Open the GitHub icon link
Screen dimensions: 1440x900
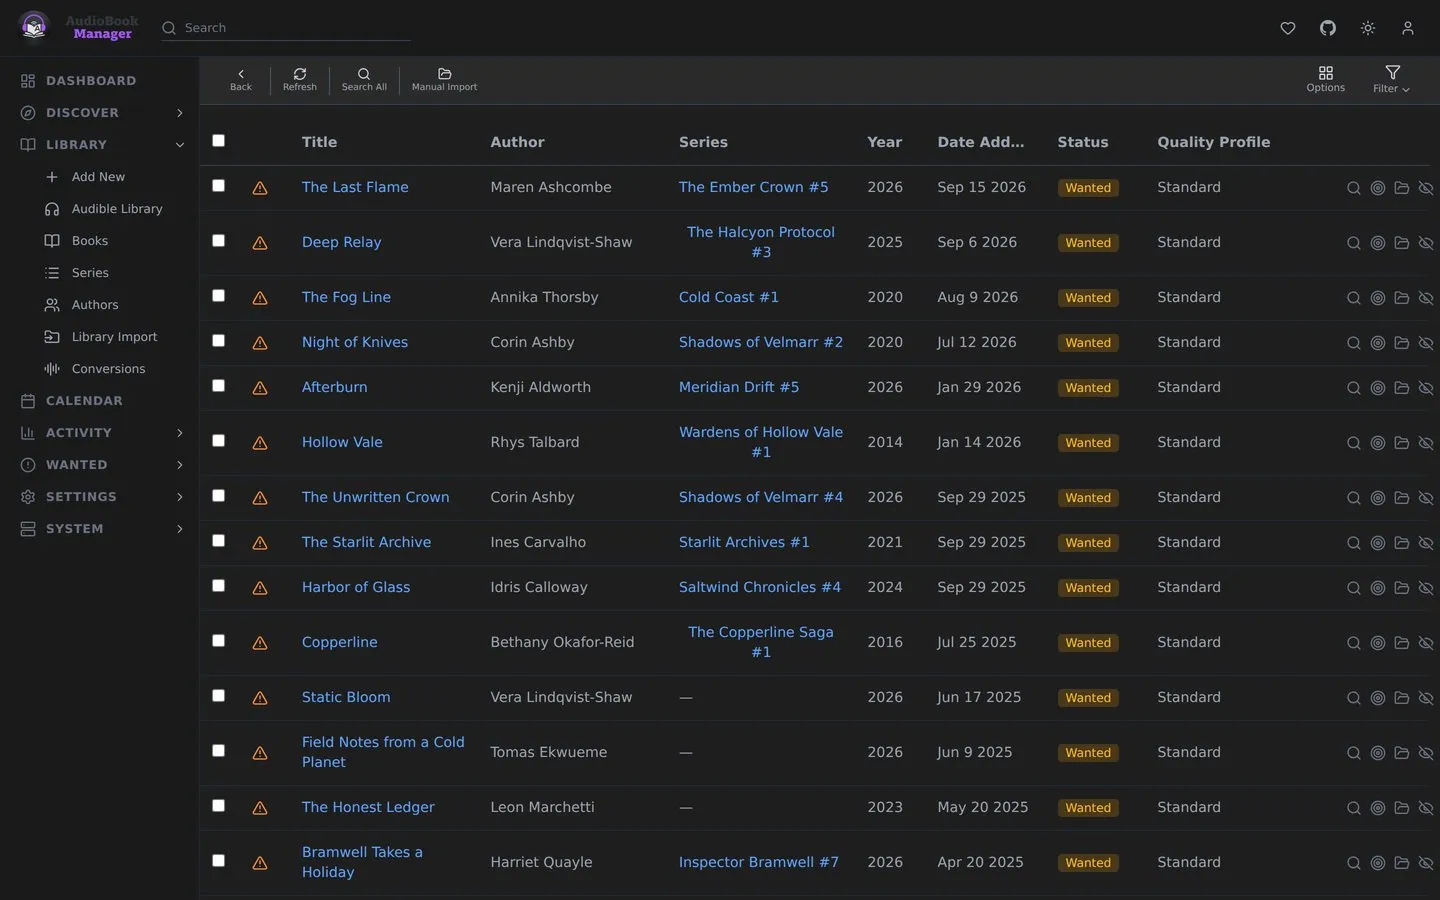(x=1328, y=28)
